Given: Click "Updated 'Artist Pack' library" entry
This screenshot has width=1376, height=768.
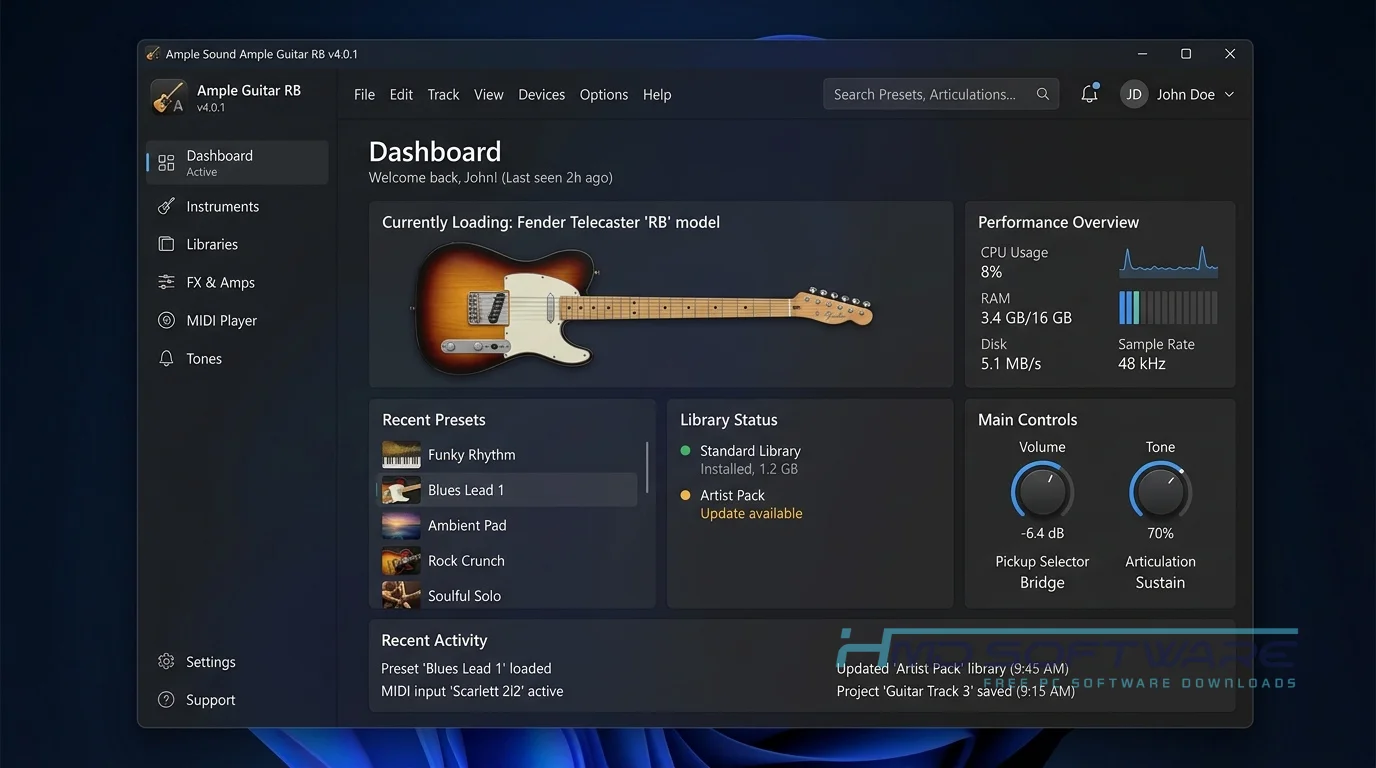Looking at the screenshot, I should 953,668.
